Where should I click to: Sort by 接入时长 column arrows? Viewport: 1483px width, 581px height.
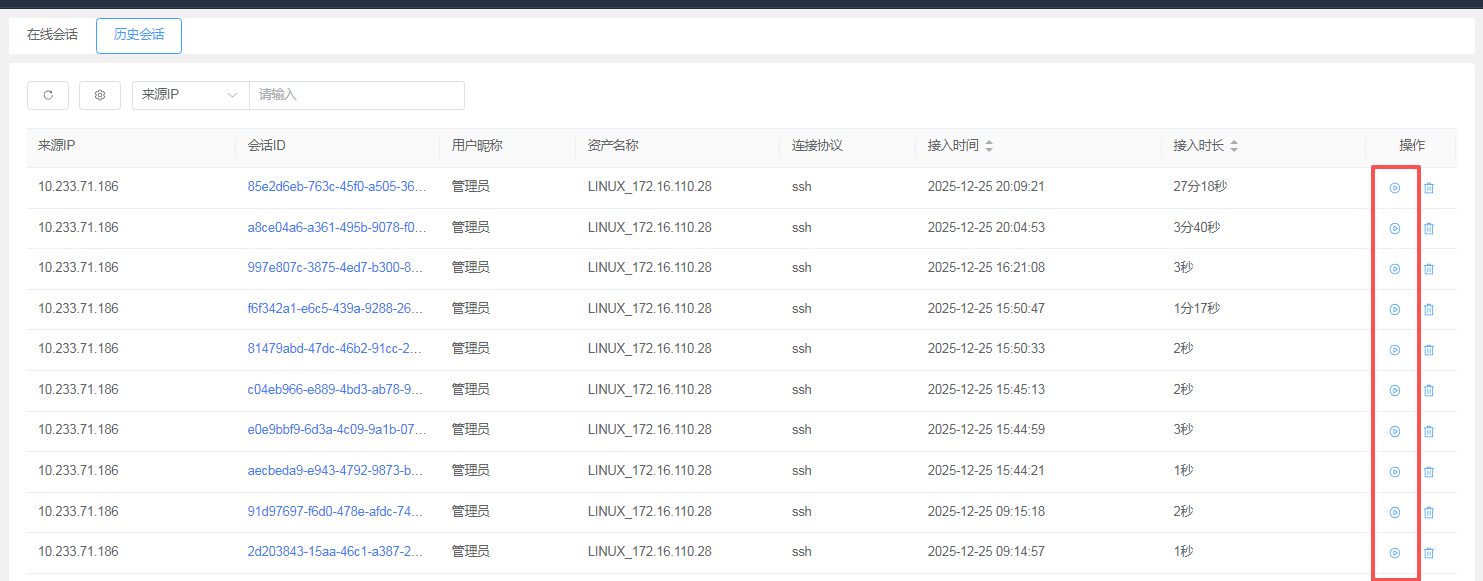pyautogui.click(x=1234, y=146)
